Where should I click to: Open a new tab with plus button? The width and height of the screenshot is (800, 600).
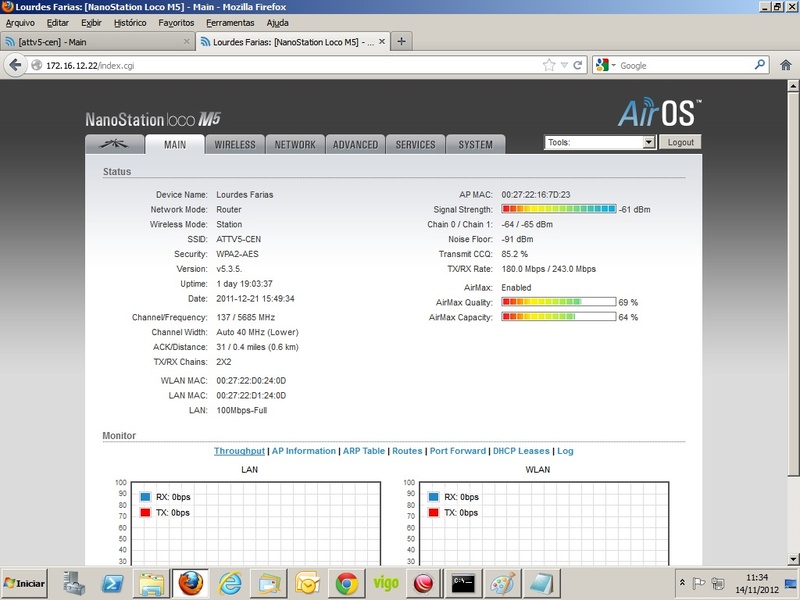point(402,42)
